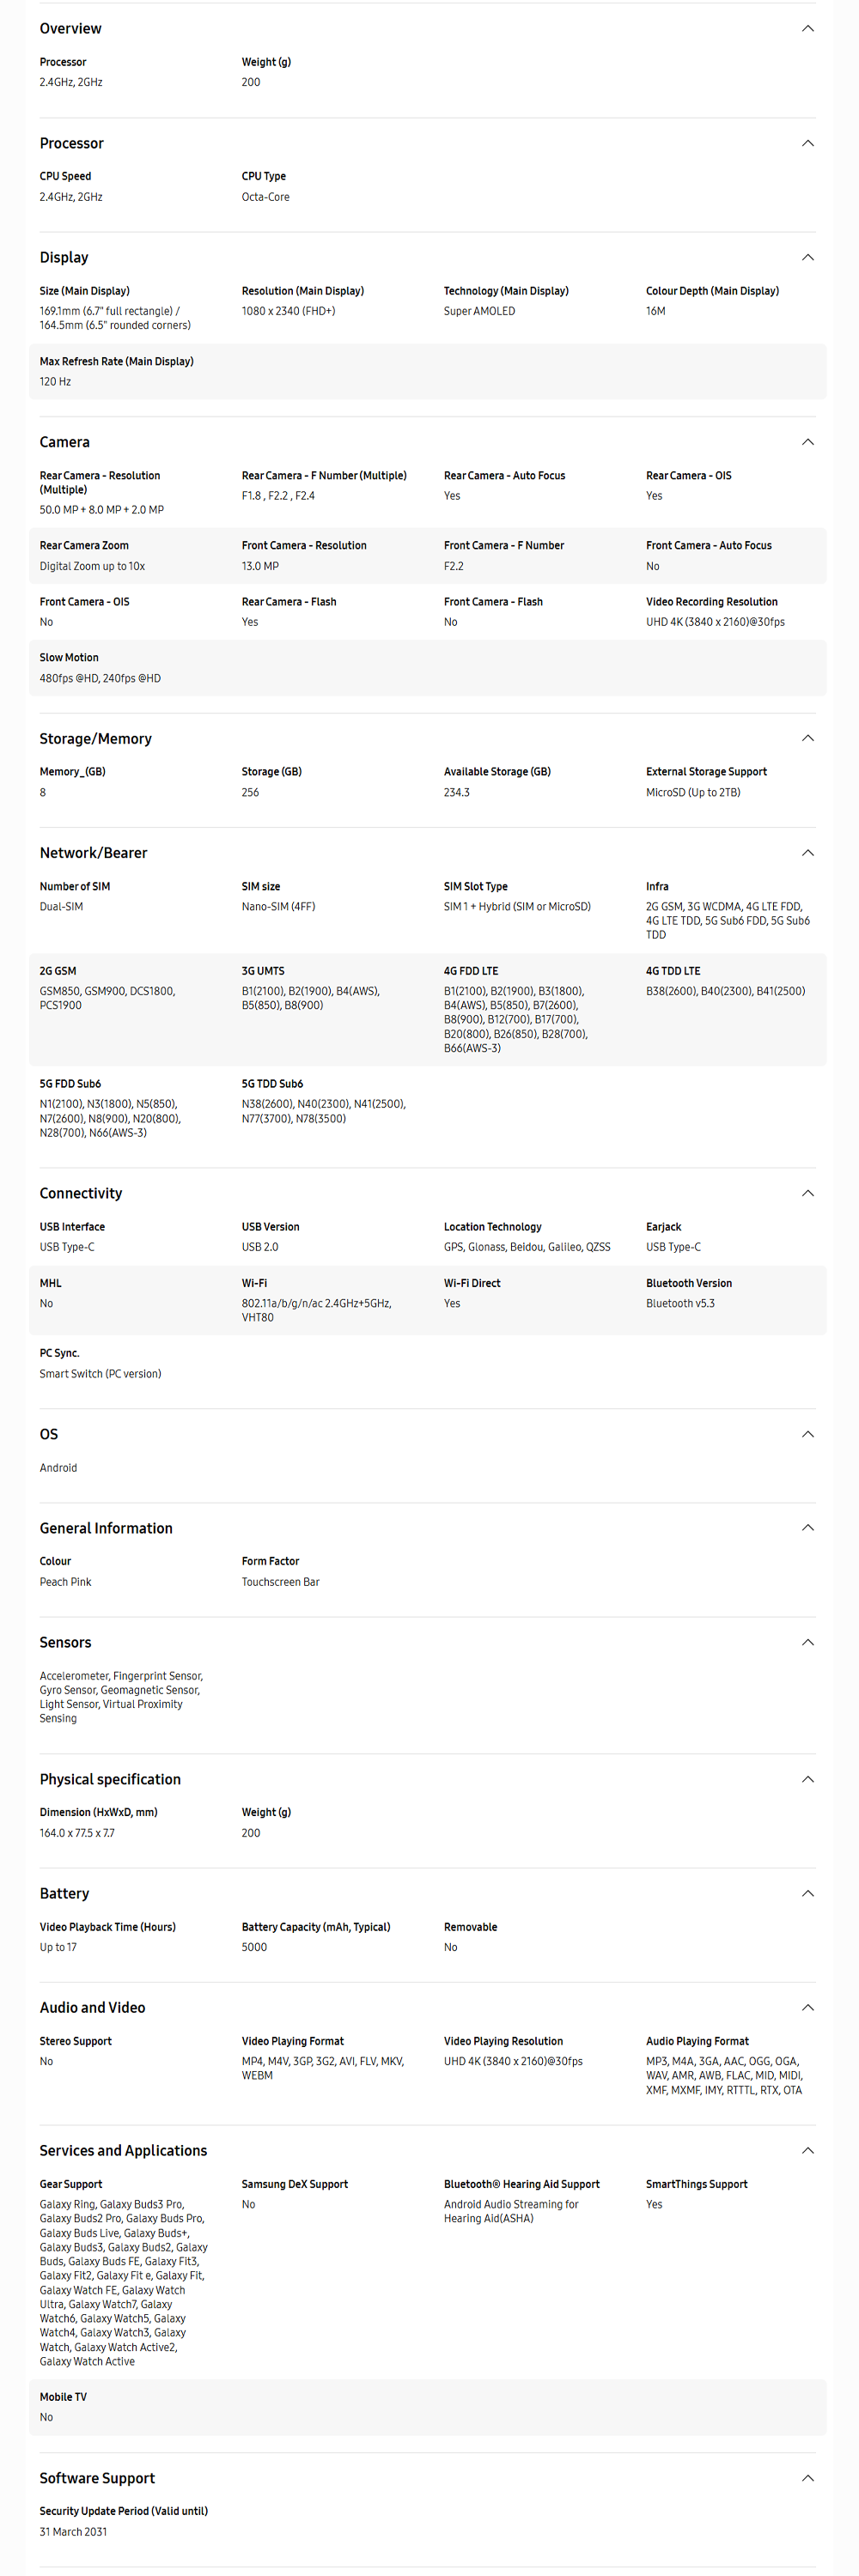The height and width of the screenshot is (2576, 859).
Task: Toggle the Sensors section chevron arrow
Action: click(808, 1642)
